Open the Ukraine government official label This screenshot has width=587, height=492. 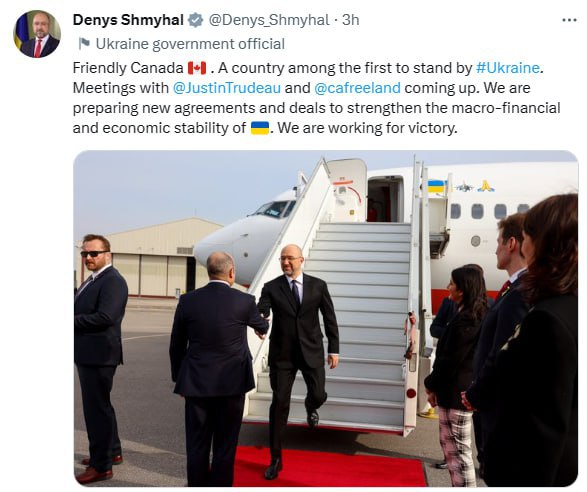tap(190, 44)
